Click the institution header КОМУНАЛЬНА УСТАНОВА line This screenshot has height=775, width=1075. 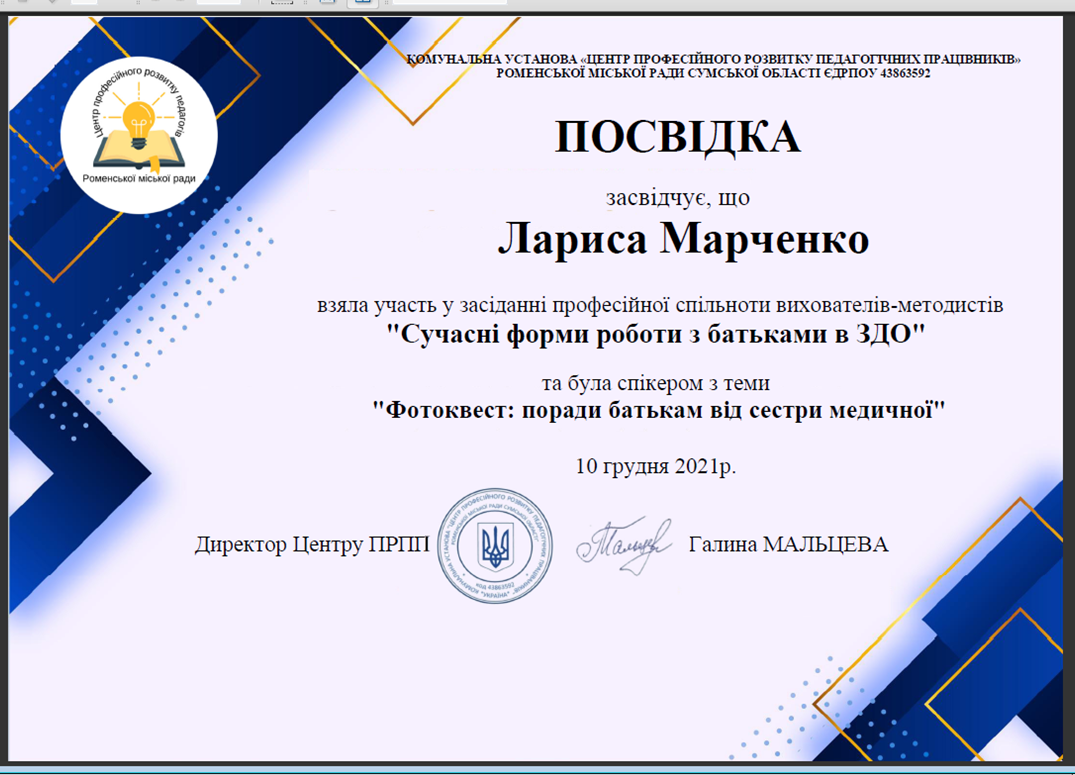pyautogui.click(x=713, y=60)
